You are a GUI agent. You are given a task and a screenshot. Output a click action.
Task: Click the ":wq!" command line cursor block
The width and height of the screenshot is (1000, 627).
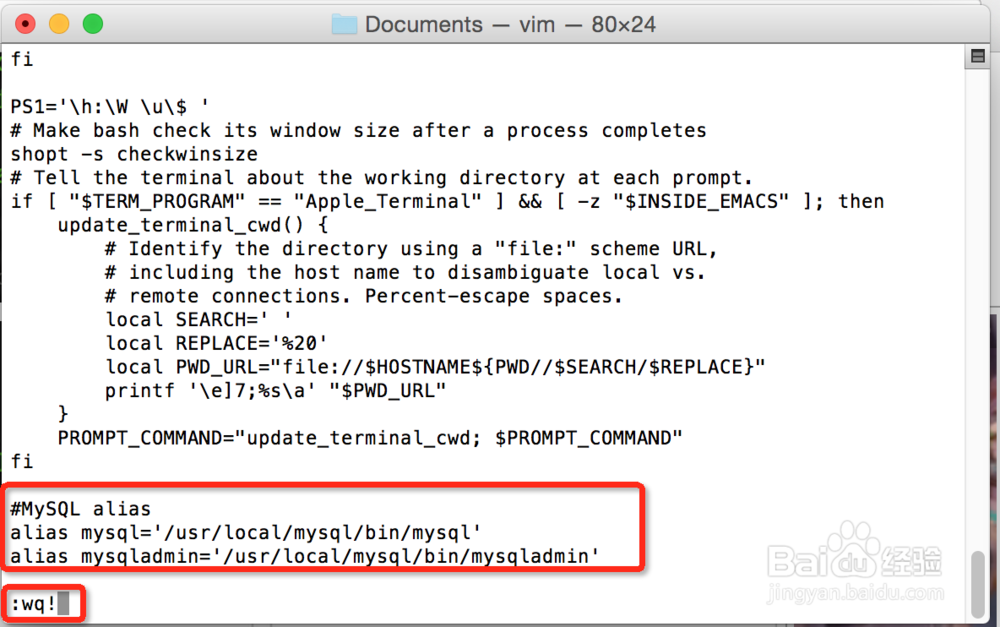pos(63,603)
